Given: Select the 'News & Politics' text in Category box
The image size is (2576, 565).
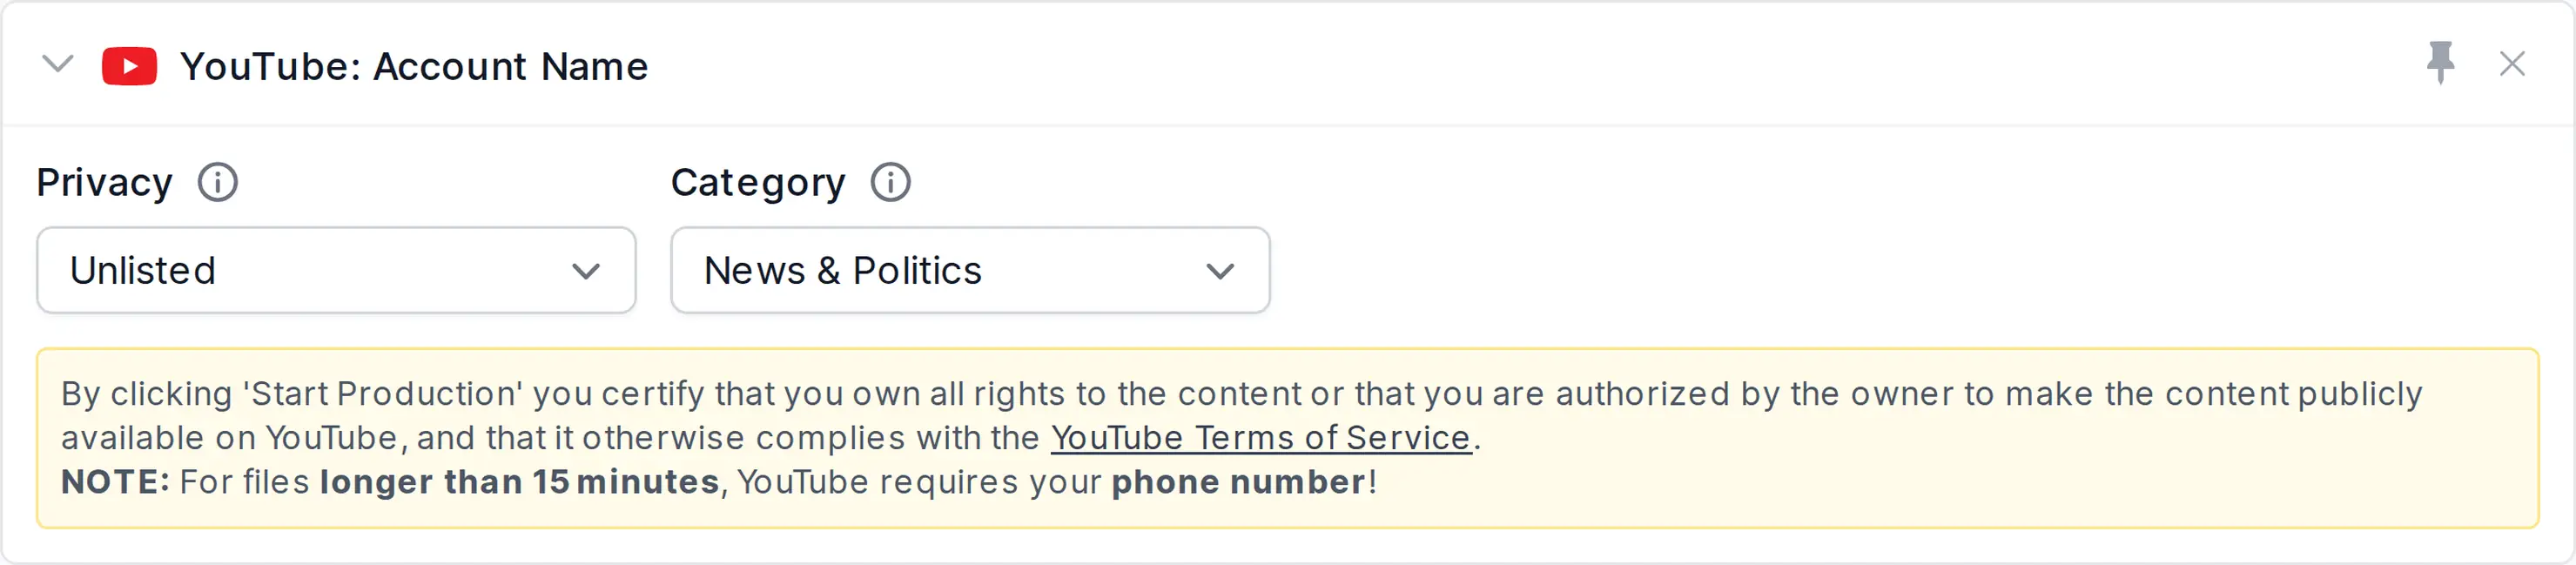Looking at the screenshot, I should click(843, 270).
